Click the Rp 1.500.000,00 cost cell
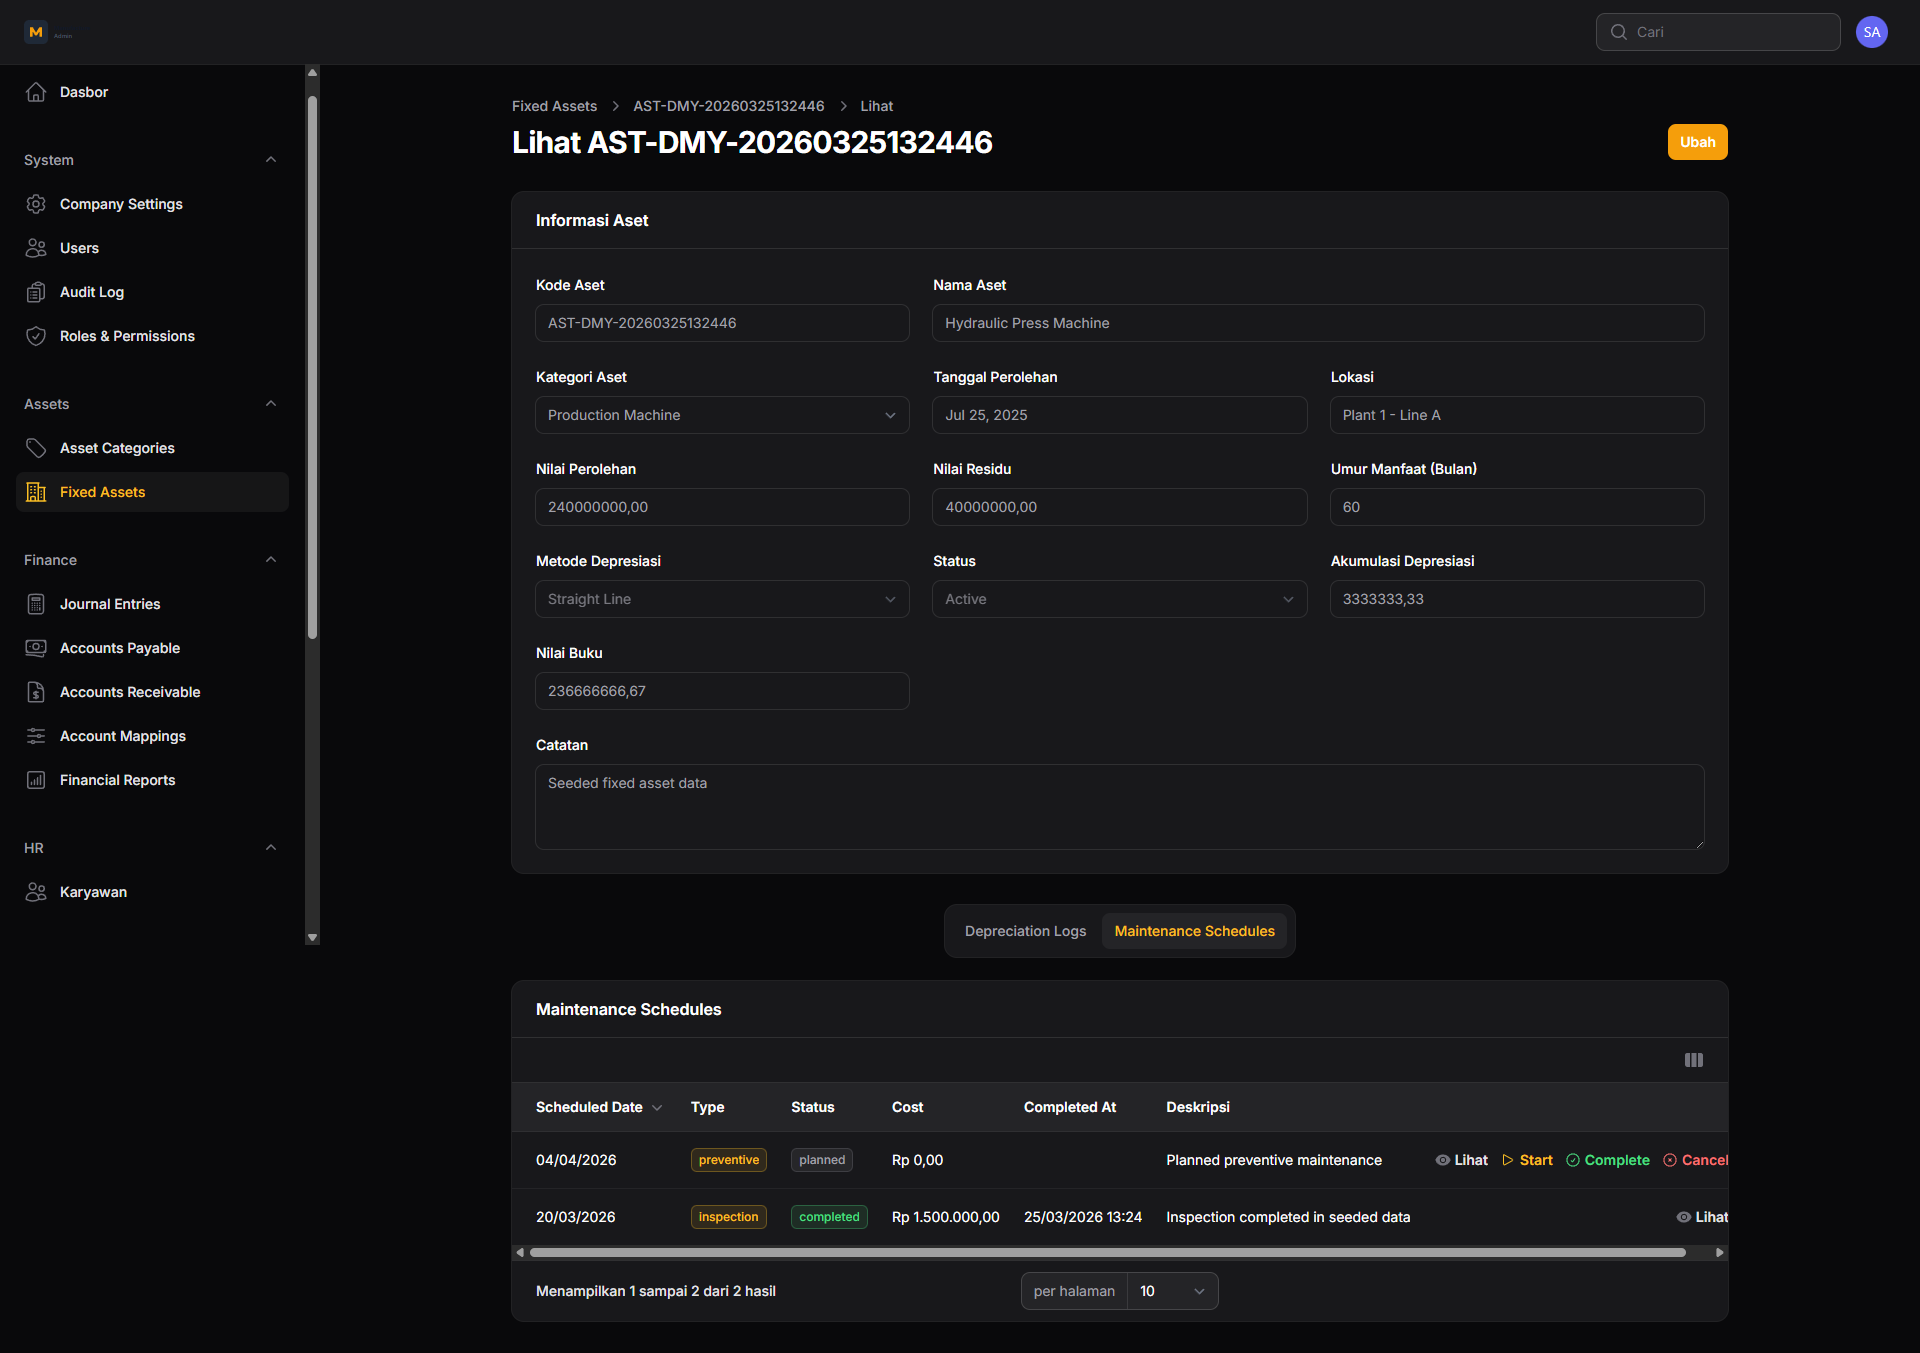This screenshot has height=1353, width=1920. [x=945, y=1217]
